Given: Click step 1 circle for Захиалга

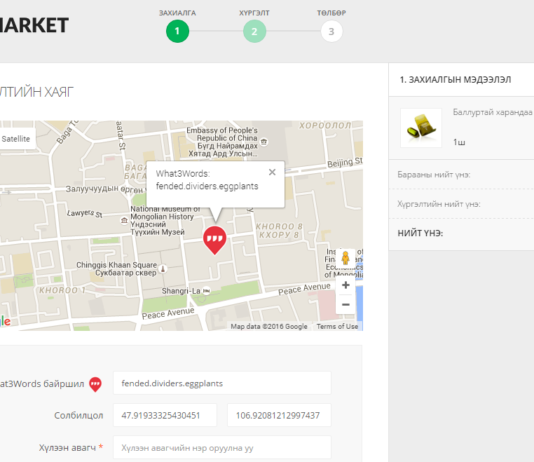Looking at the screenshot, I should [177, 31].
